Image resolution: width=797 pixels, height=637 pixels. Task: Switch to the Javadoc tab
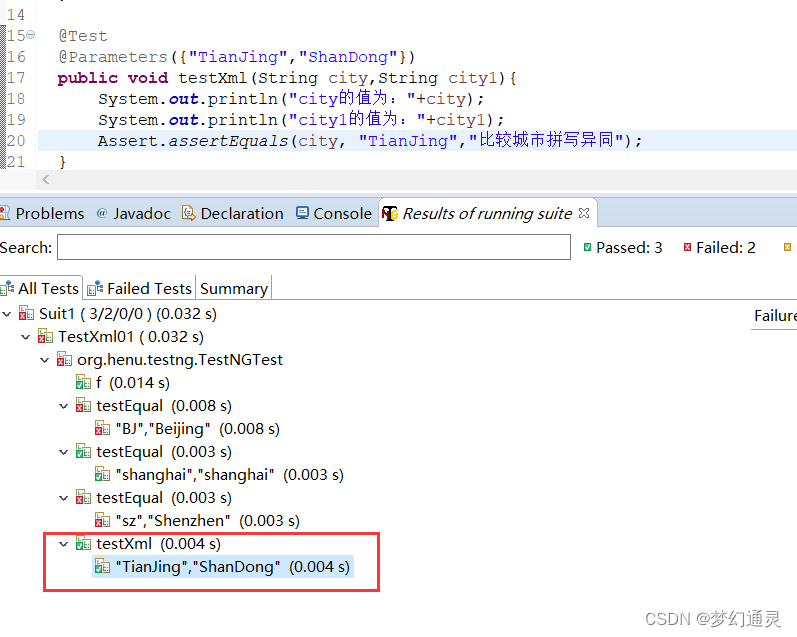[x=134, y=214]
